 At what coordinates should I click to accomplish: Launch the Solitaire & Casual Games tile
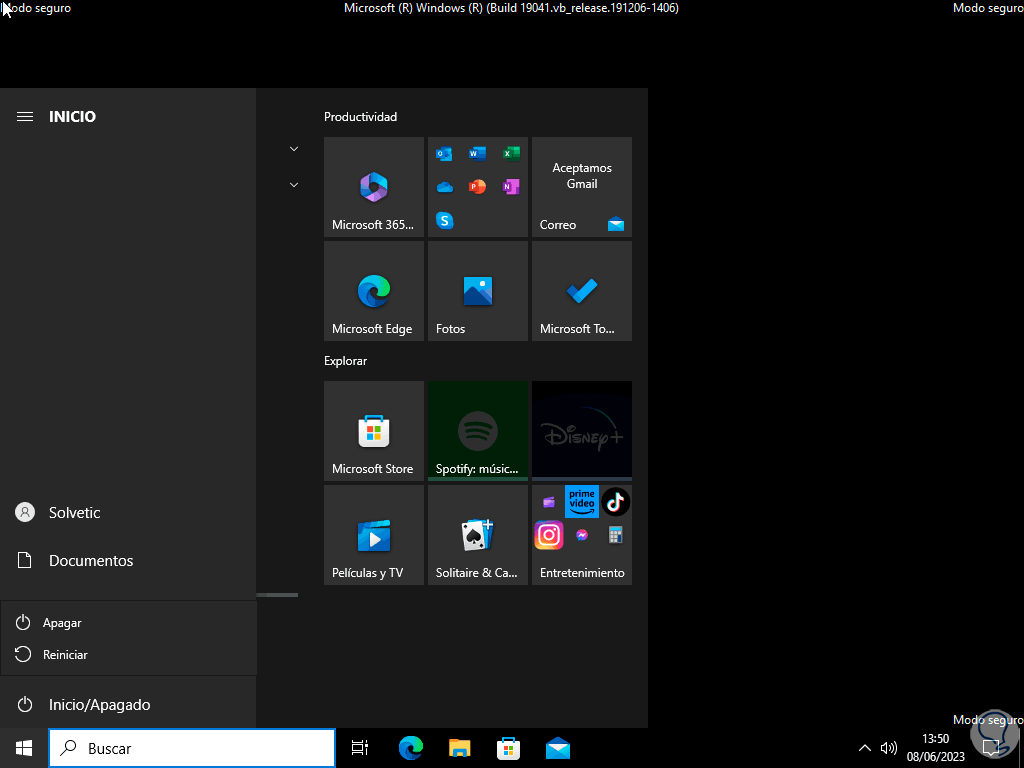[x=477, y=535]
